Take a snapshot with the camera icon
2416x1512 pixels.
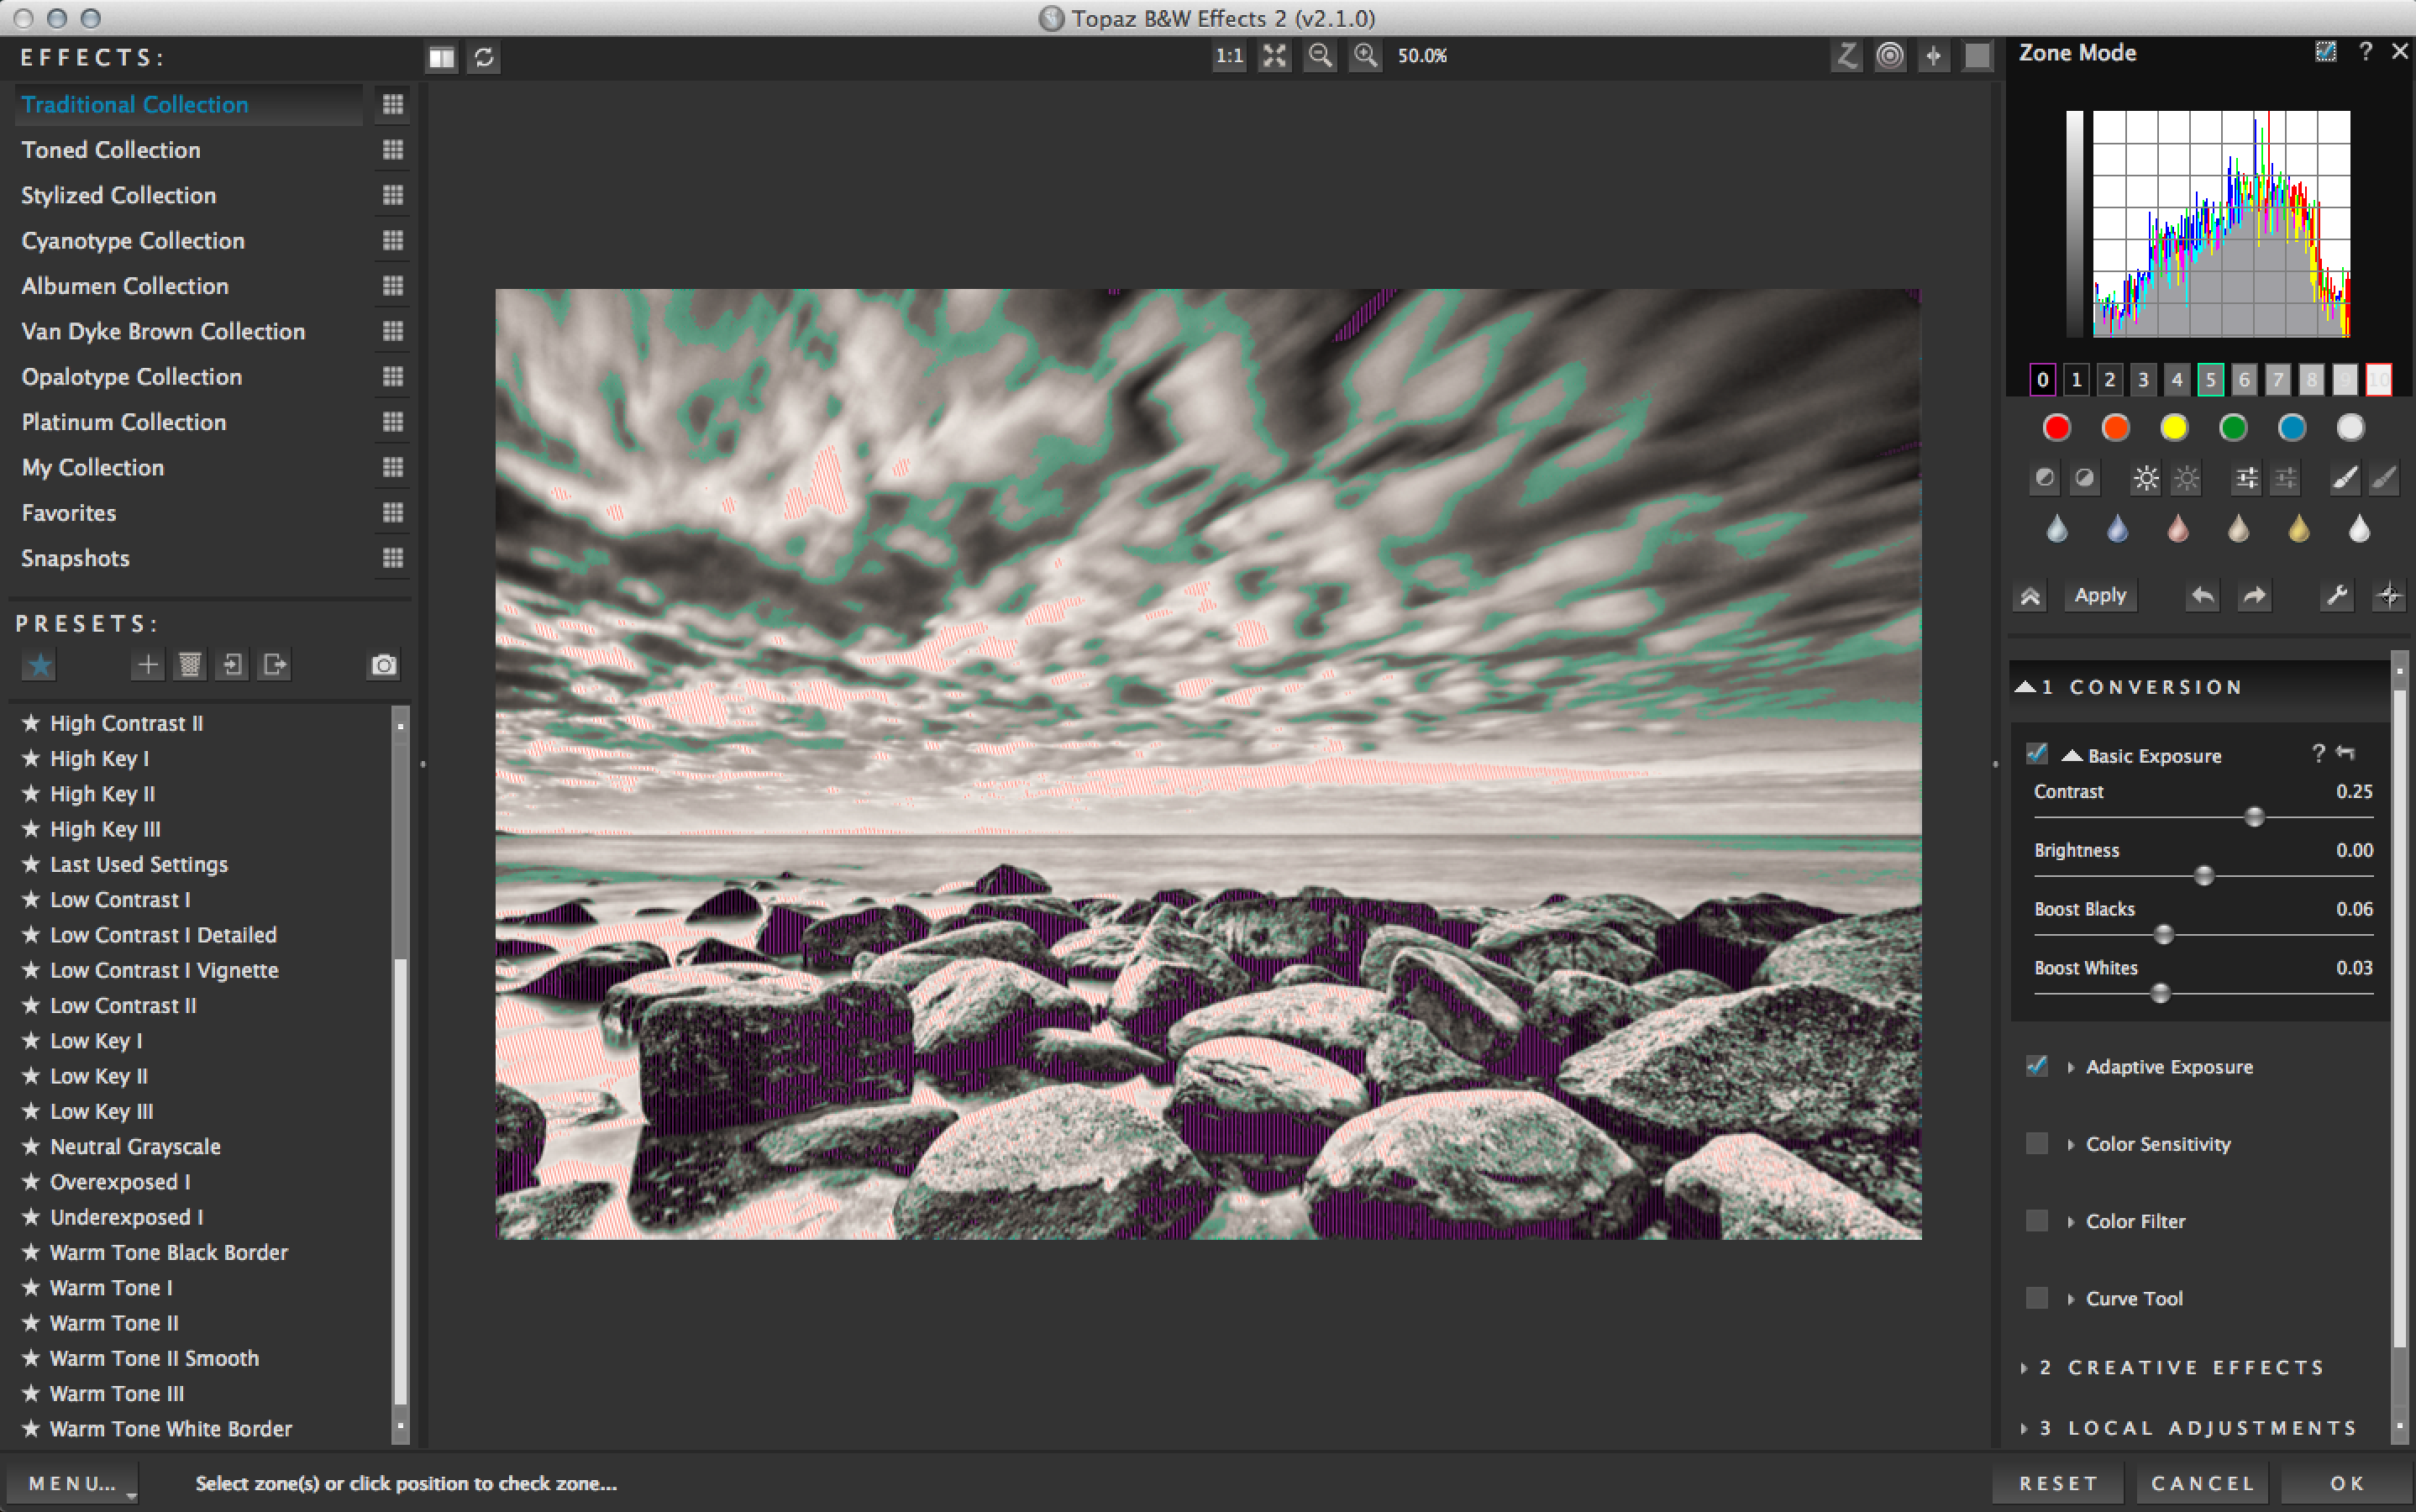tap(383, 665)
